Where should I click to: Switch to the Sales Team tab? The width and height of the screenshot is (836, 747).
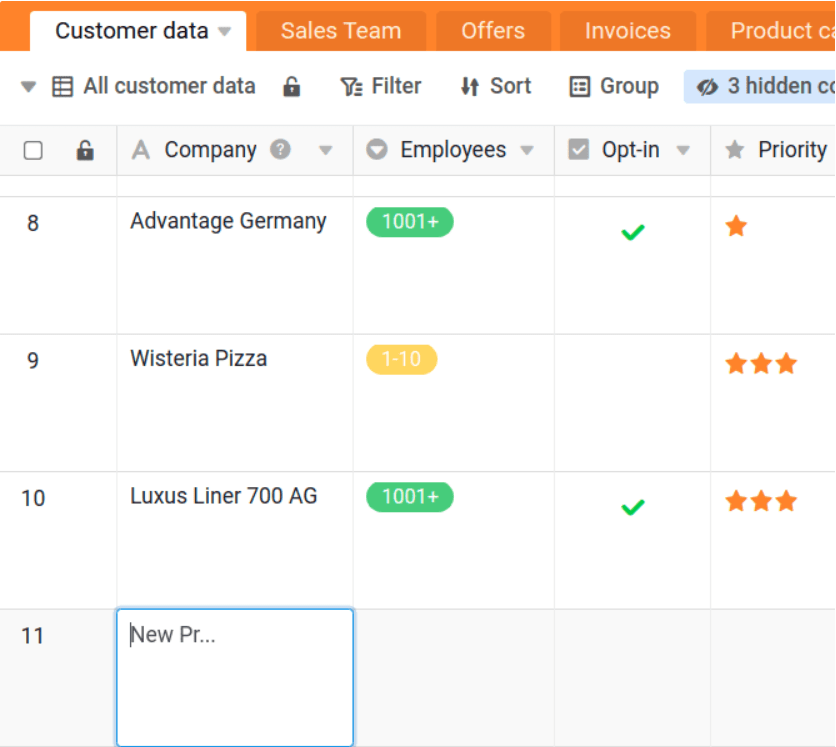pyautogui.click(x=340, y=31)
